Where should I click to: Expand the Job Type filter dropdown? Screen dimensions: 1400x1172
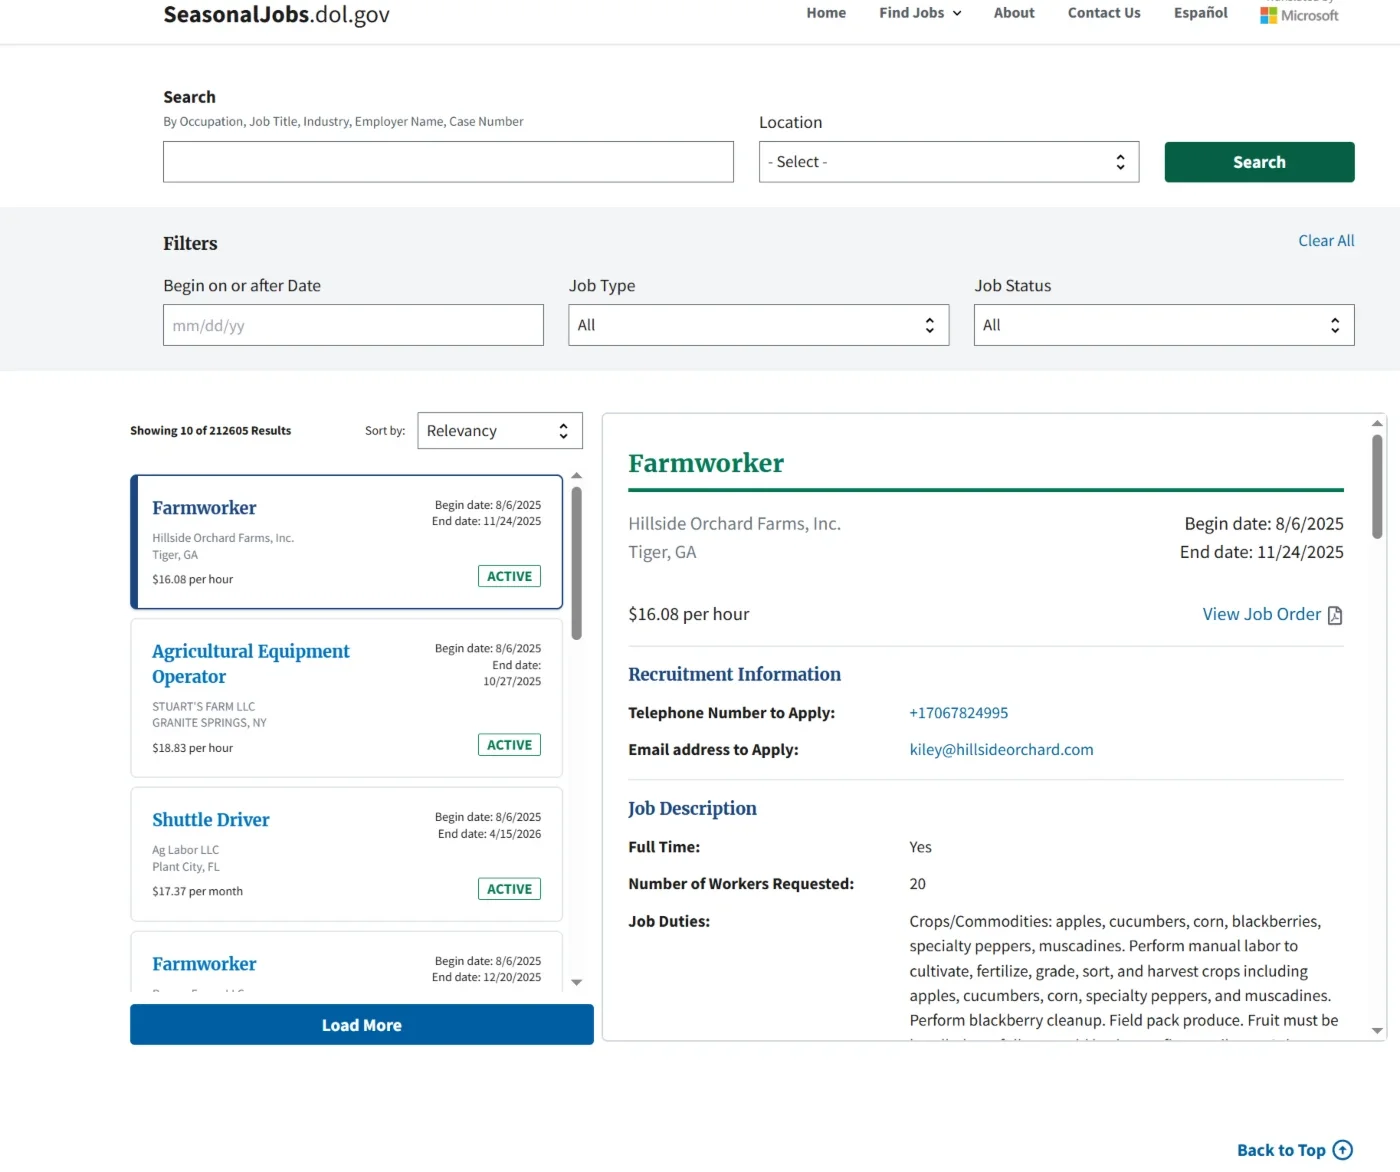click(x=758, y=325)
